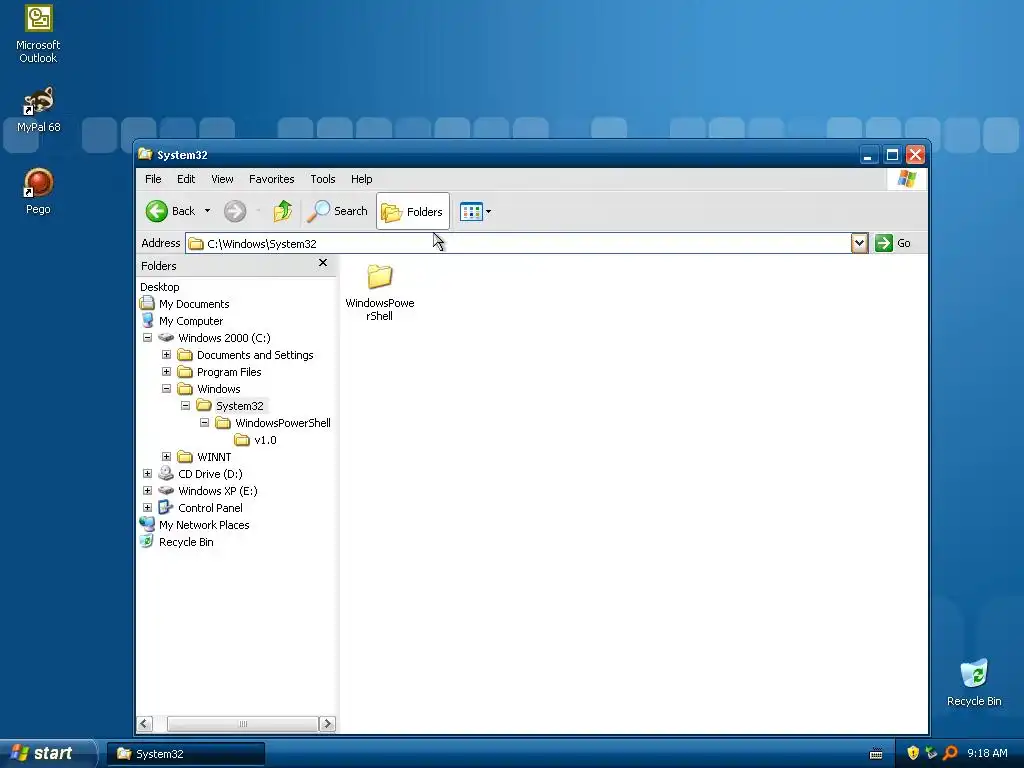The height and width of the screenshot is (768, 1024).
Task: Collapse WindowsPowerShell tree node
Action: point(204,423)
